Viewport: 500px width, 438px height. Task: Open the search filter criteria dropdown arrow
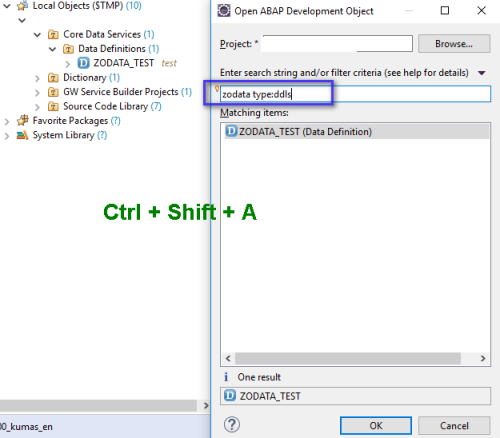(481, 73)
